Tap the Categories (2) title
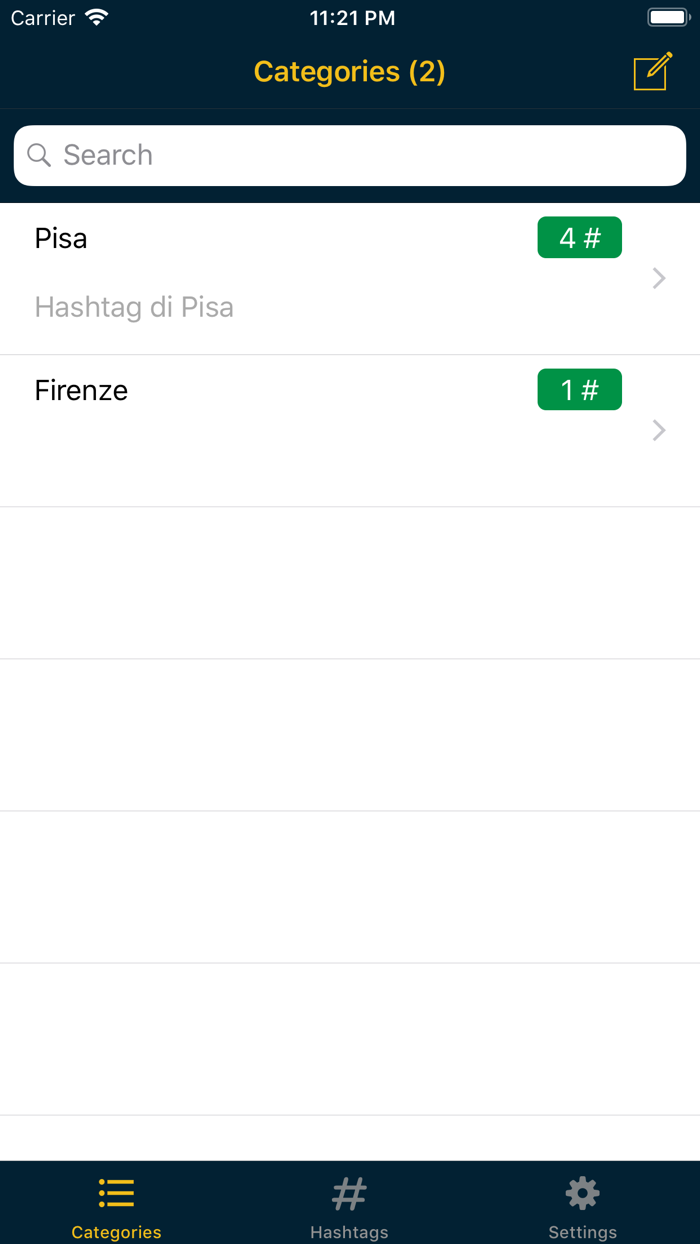Image resolution: width=700 pixels, height=1244 pixels. pyautogui.click(x=349, y=71)
